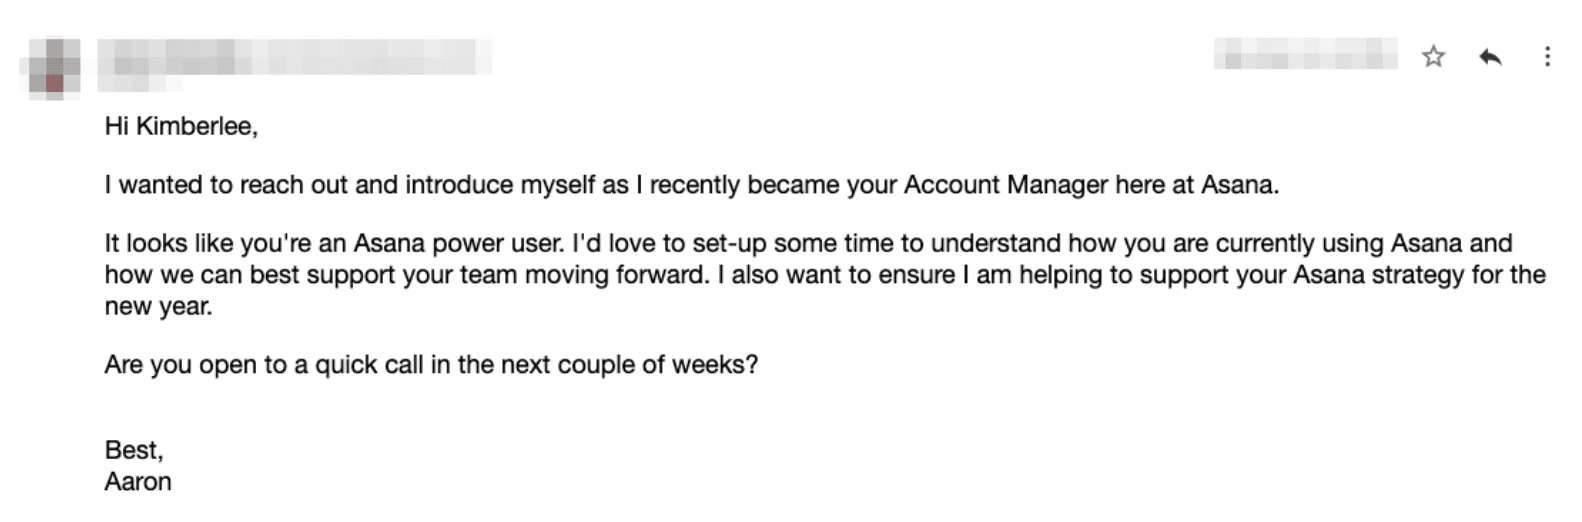Click the greeting "Hi Kimberlee,"

(x=181, y=126)
